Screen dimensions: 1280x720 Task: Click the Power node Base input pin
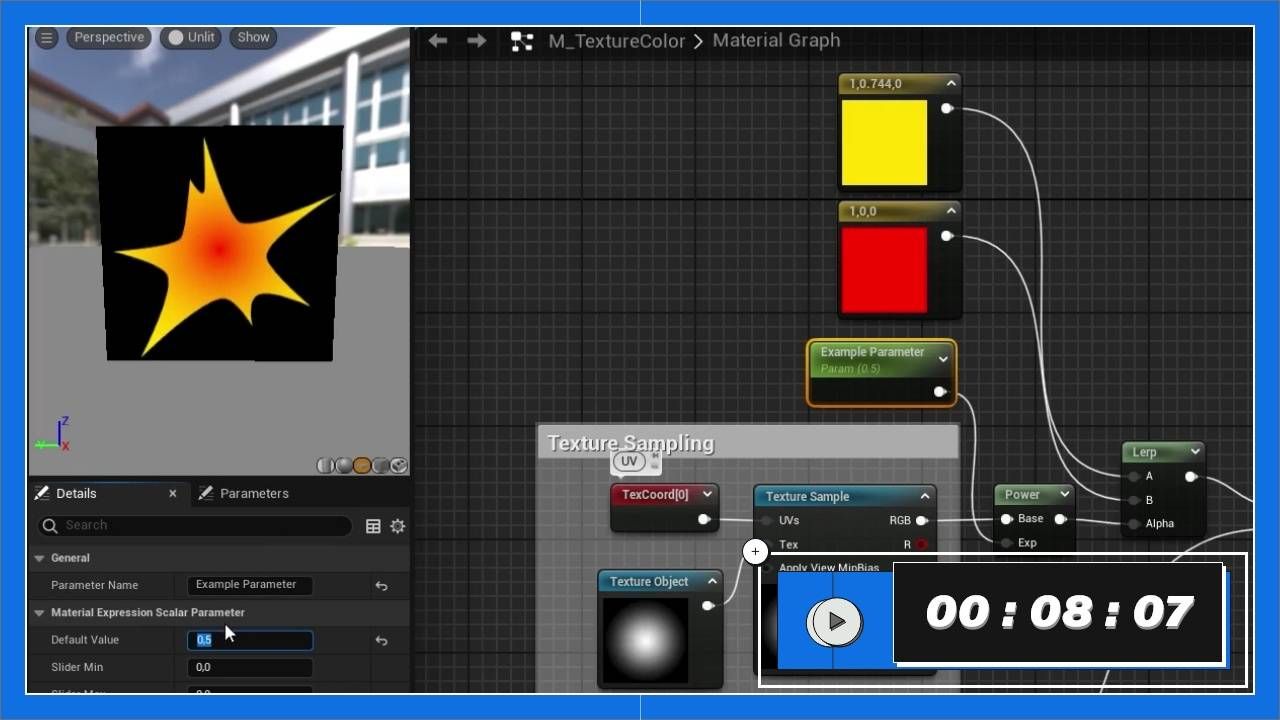point(1006,519)
